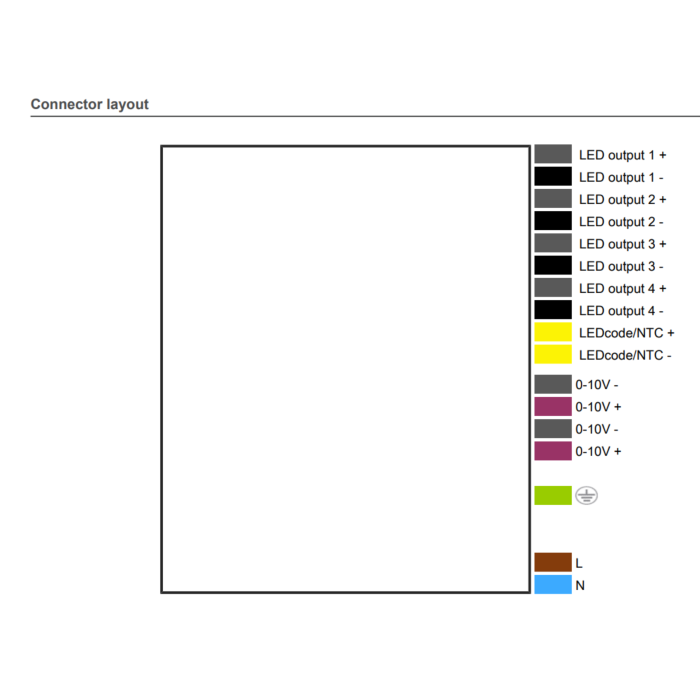Click the gray 0-10V - swatch just below the yellow swatches
The width and height of the screenshot is (700, 700).
(x=553, y=384)
